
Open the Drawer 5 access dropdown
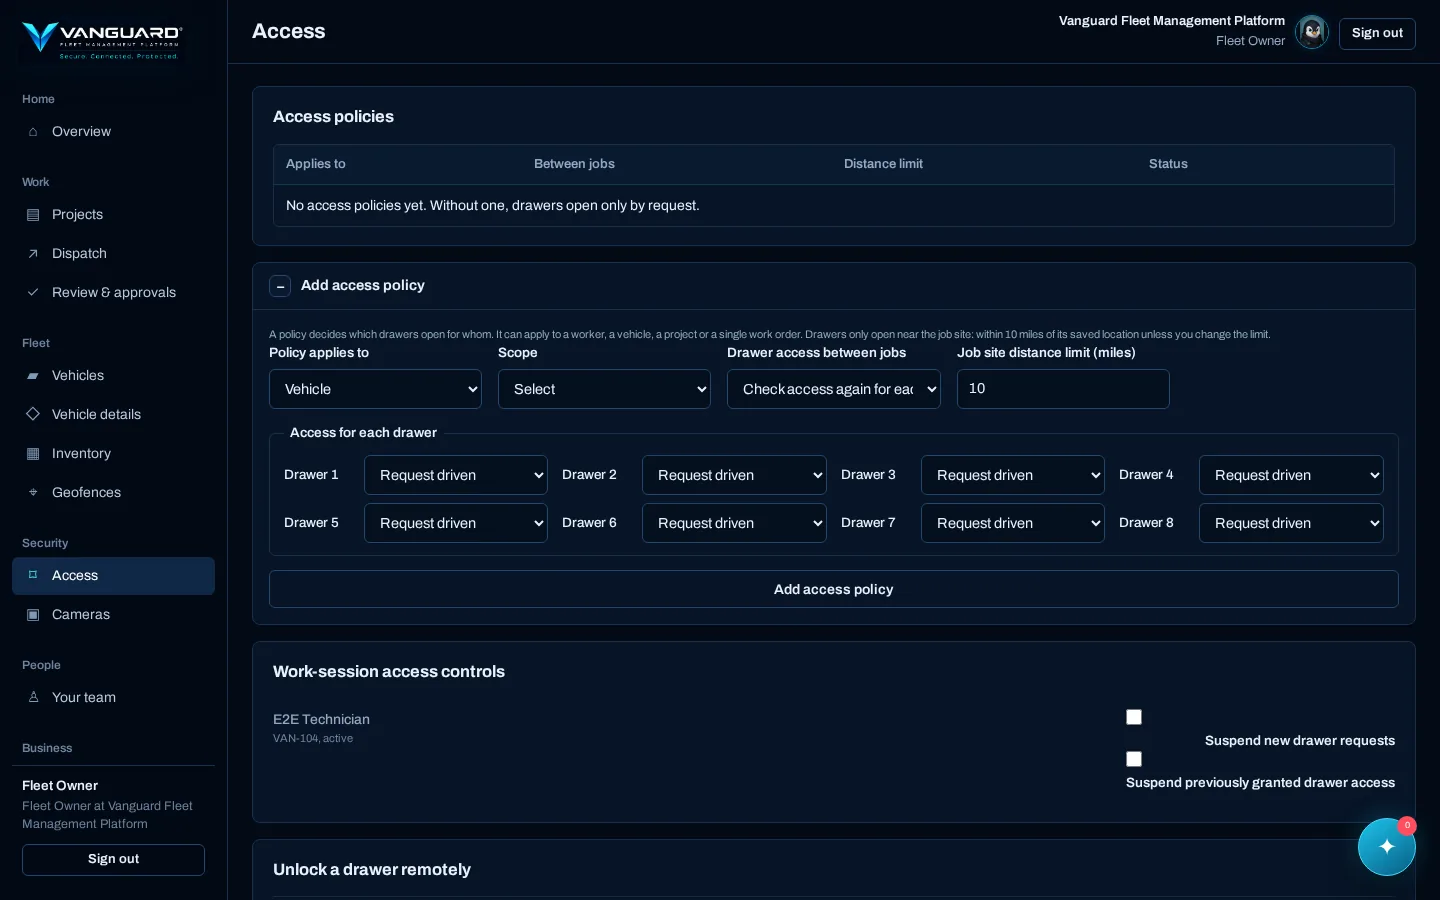click(456, 523)
